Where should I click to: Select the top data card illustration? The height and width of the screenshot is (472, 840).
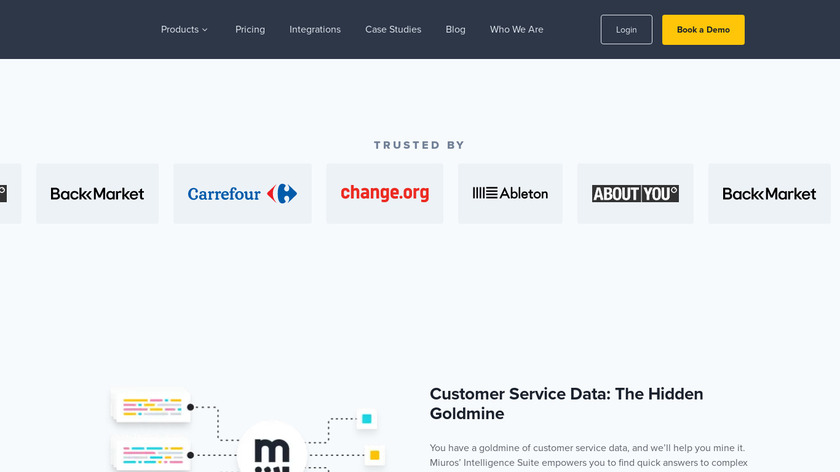coord(151,406)
